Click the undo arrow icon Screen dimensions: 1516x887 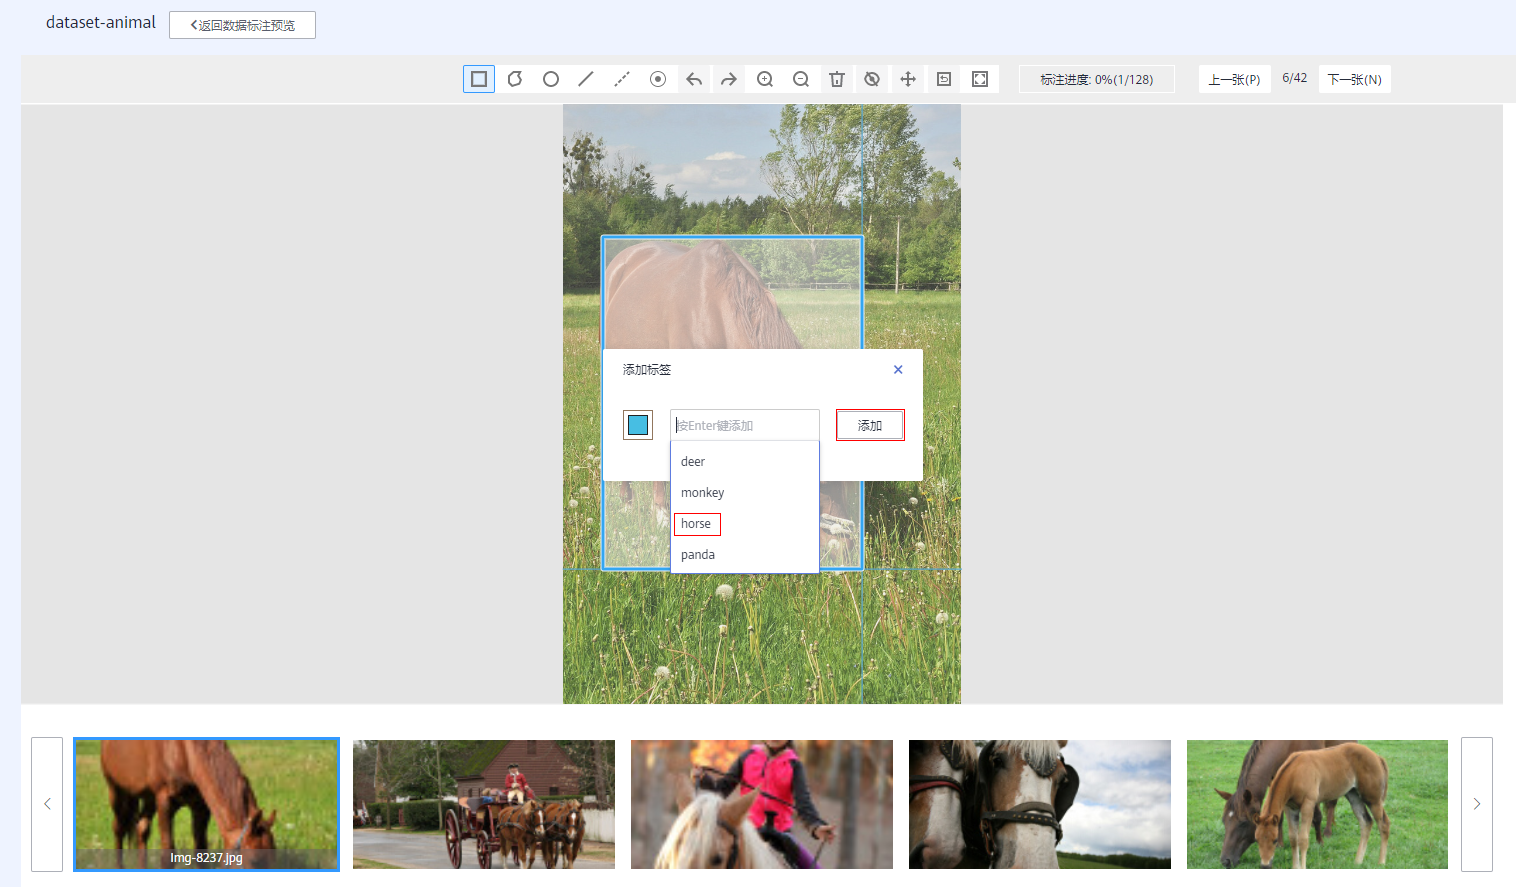[x=694, y=79]
